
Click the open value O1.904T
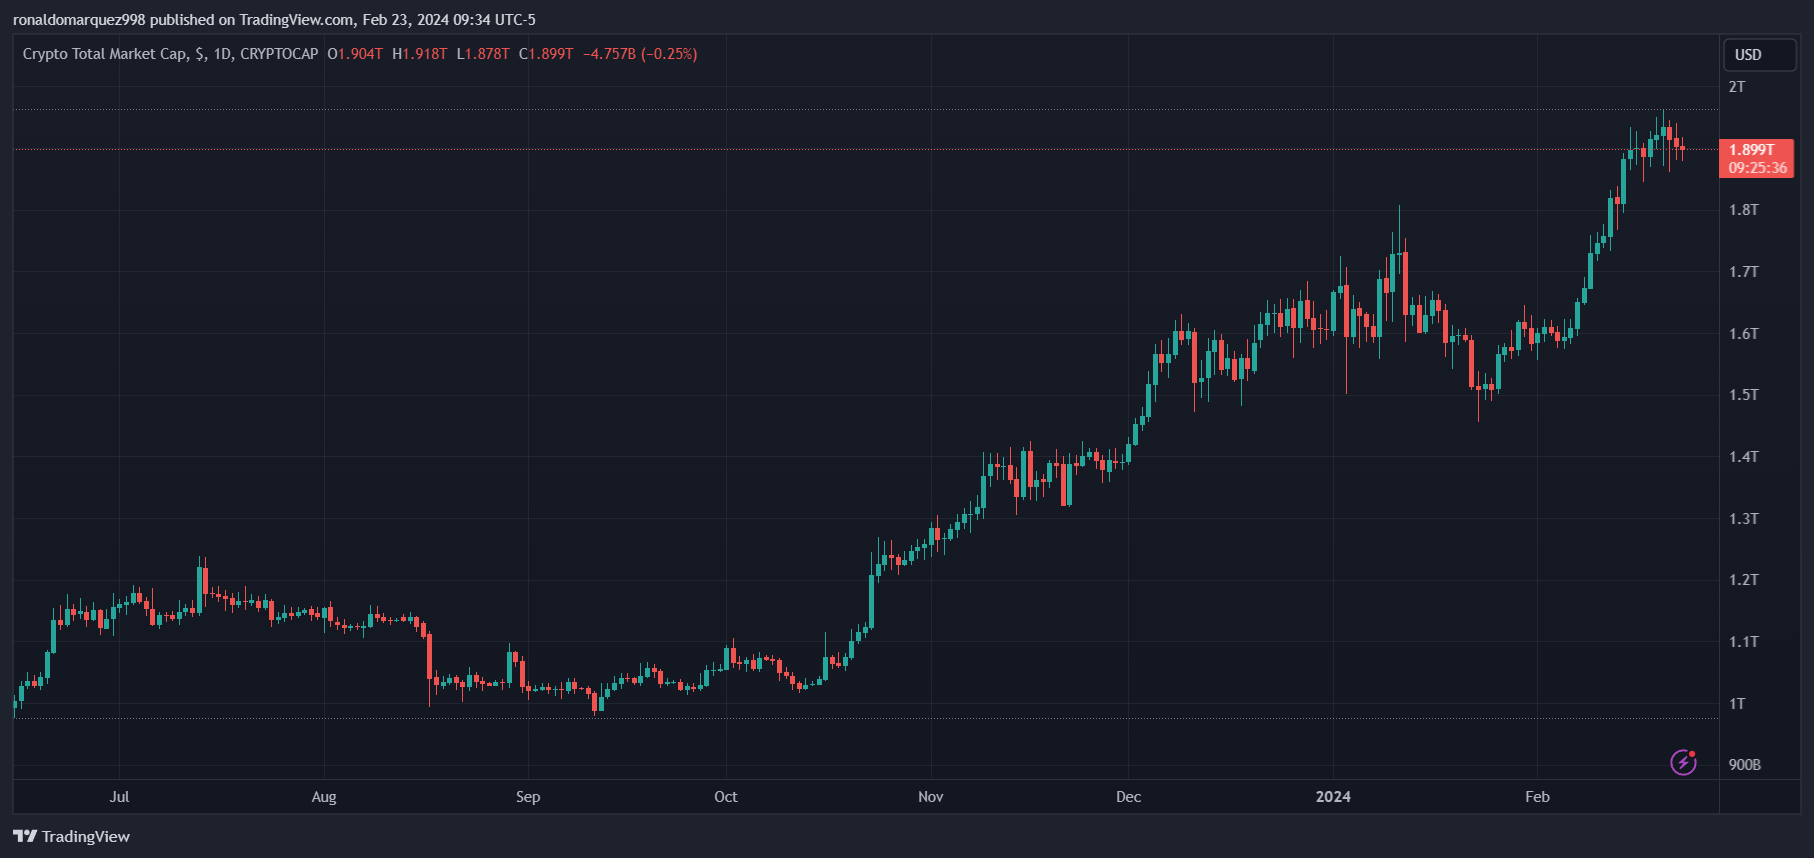[355, 54]
